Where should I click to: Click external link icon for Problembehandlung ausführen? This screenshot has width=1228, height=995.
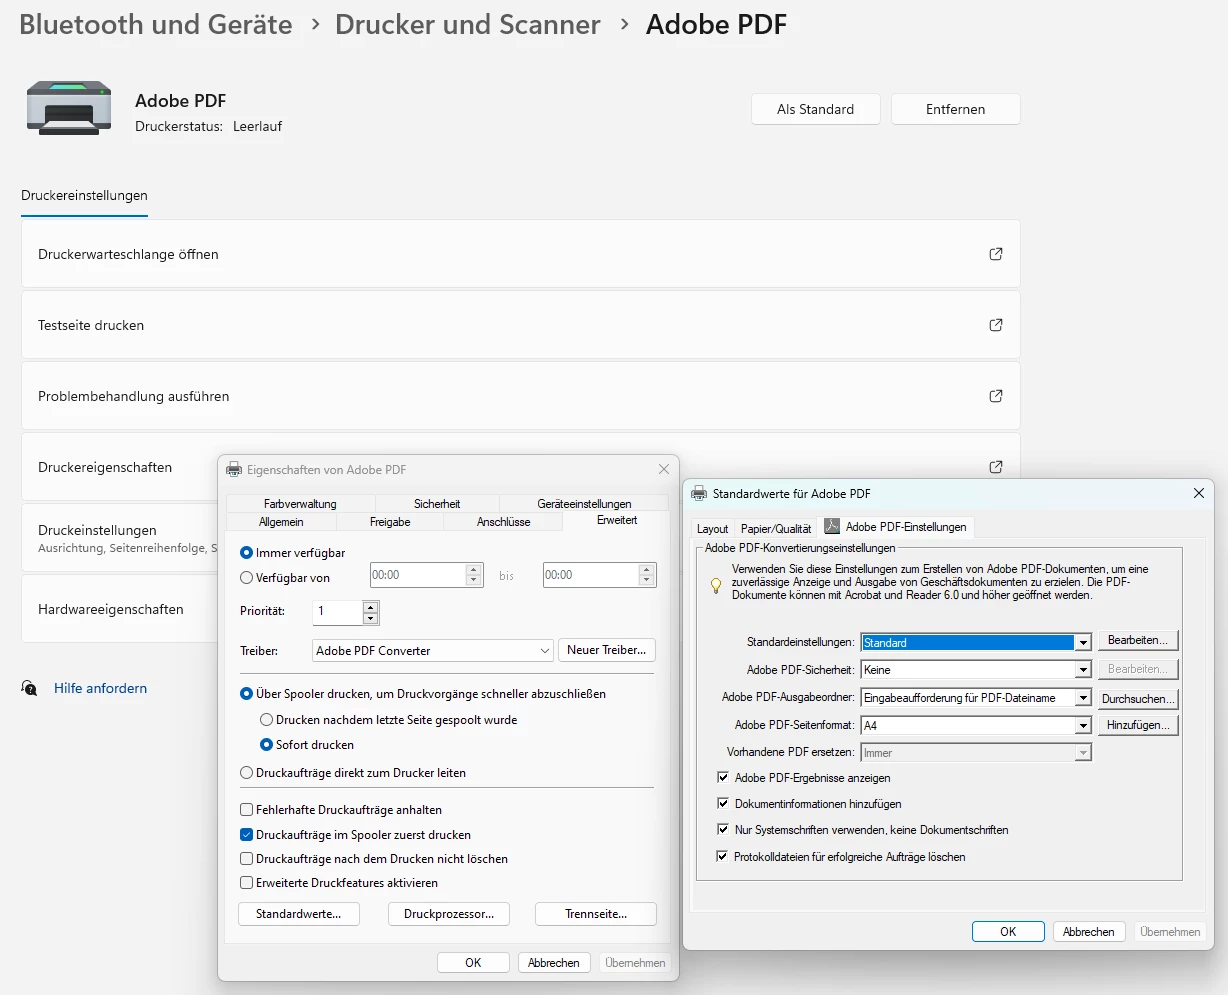pos(996,396)
